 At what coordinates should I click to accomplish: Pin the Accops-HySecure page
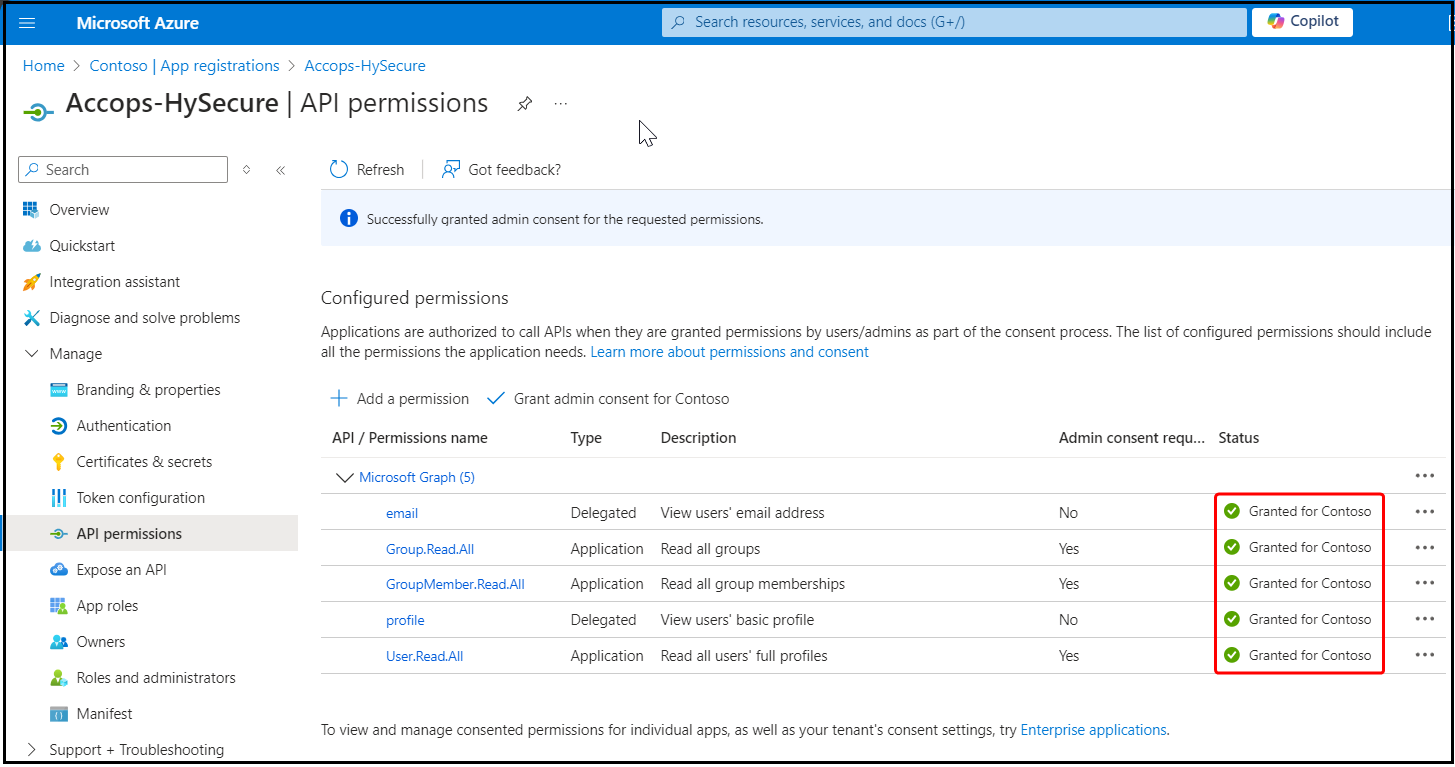tap(524, 104)
